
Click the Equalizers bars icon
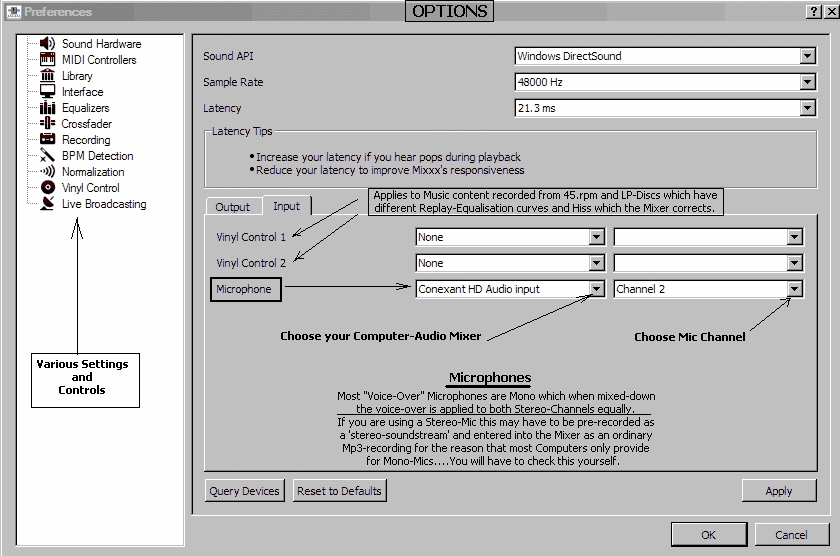tap(47, 108)
